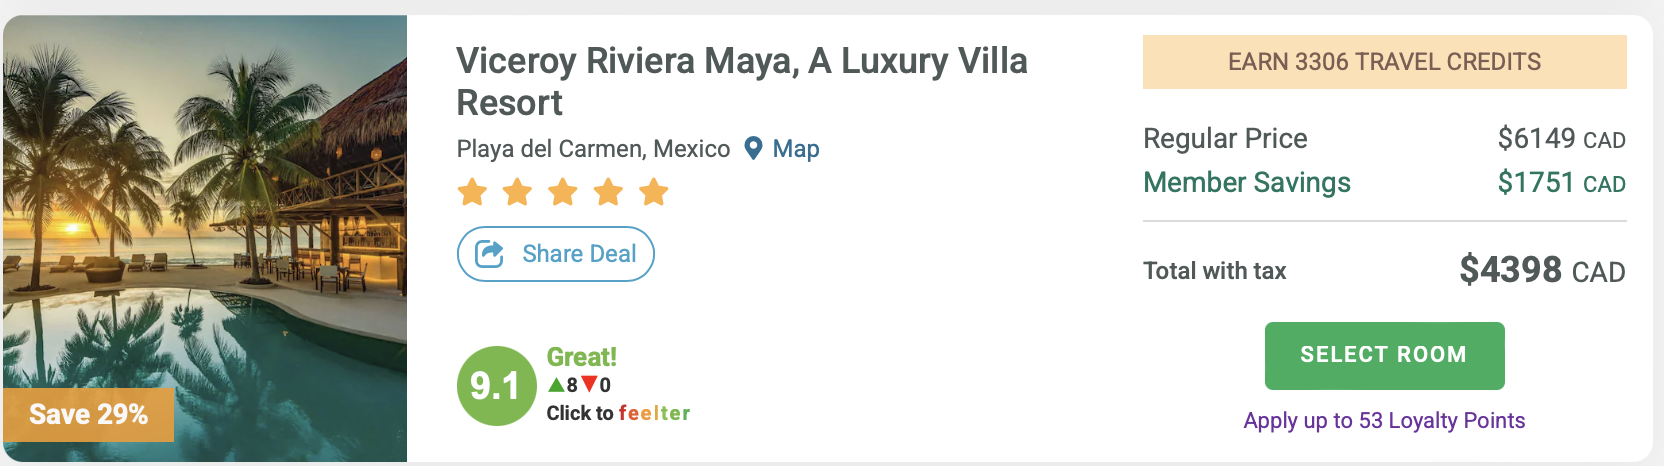This screenshot has height=466, width=1664.
Task: Open the Click to feelter reviews link
Action: [618, 413]
